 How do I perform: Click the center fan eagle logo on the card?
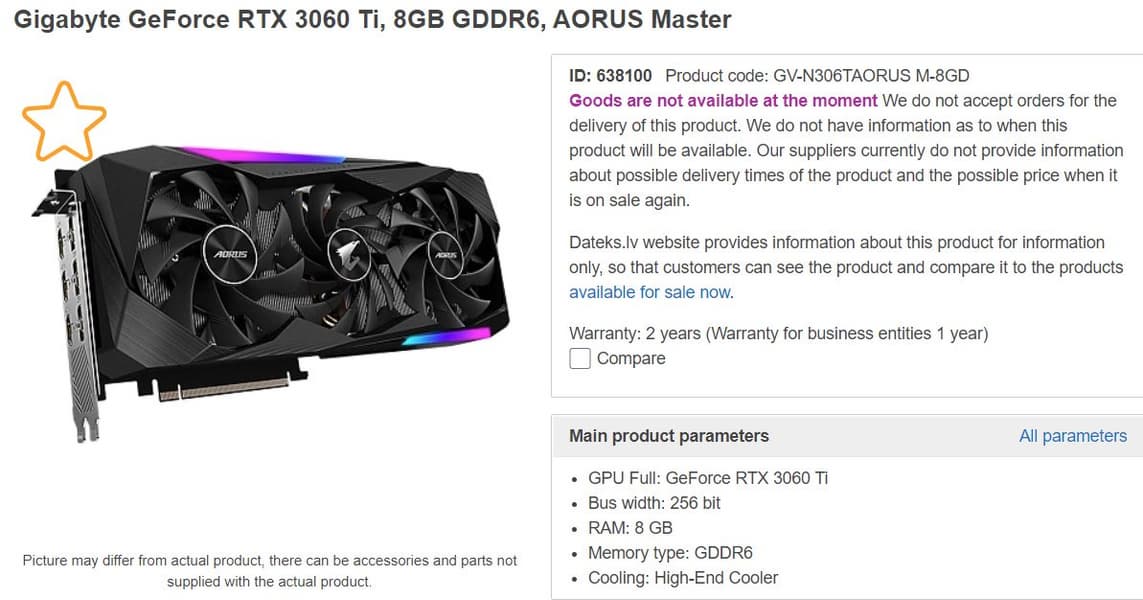pos(348,252)
